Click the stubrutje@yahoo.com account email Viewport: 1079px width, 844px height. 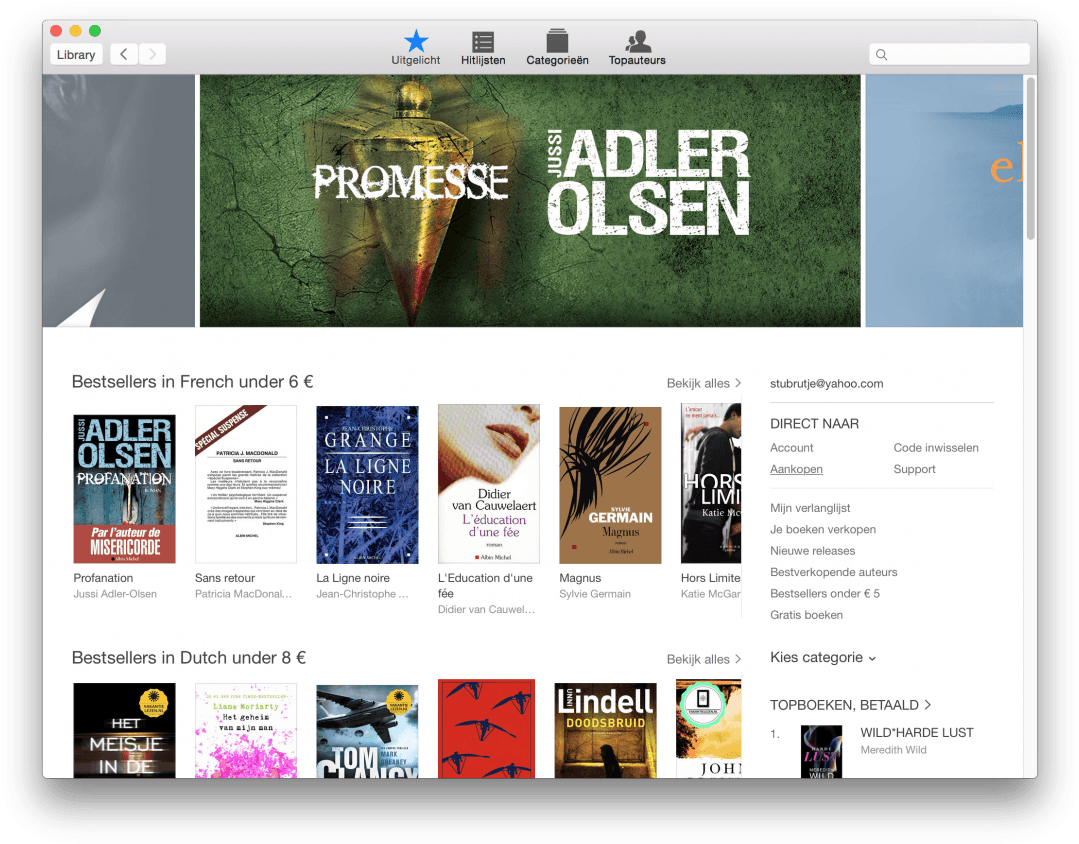click(826, 384)
